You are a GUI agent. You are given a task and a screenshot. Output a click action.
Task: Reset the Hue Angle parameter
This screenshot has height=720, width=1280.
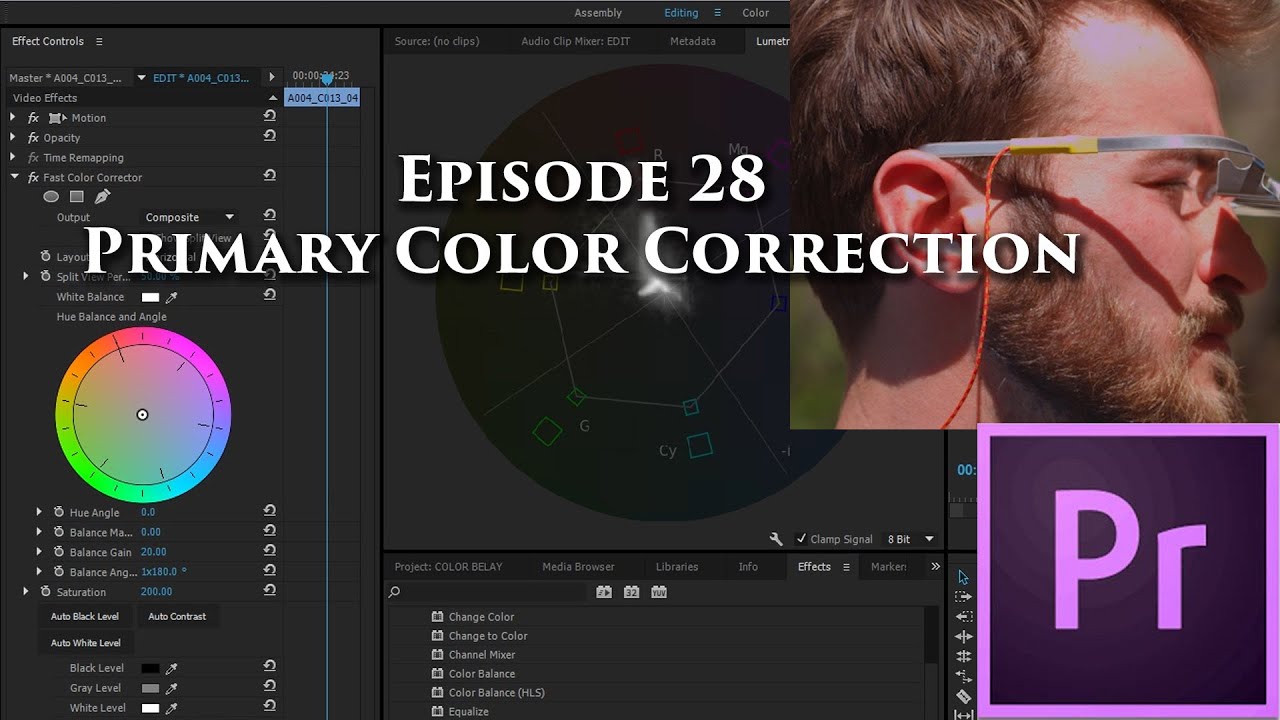pyautogui.click(x=269, y=512)
